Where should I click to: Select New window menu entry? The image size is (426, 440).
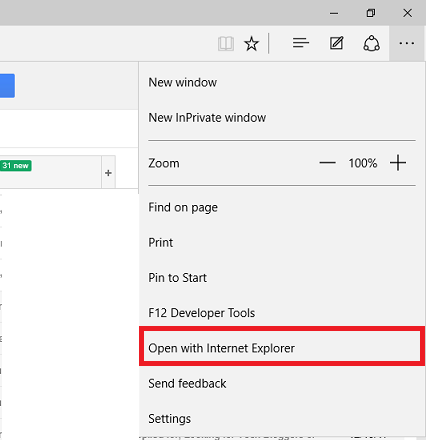tap(282, 83)
